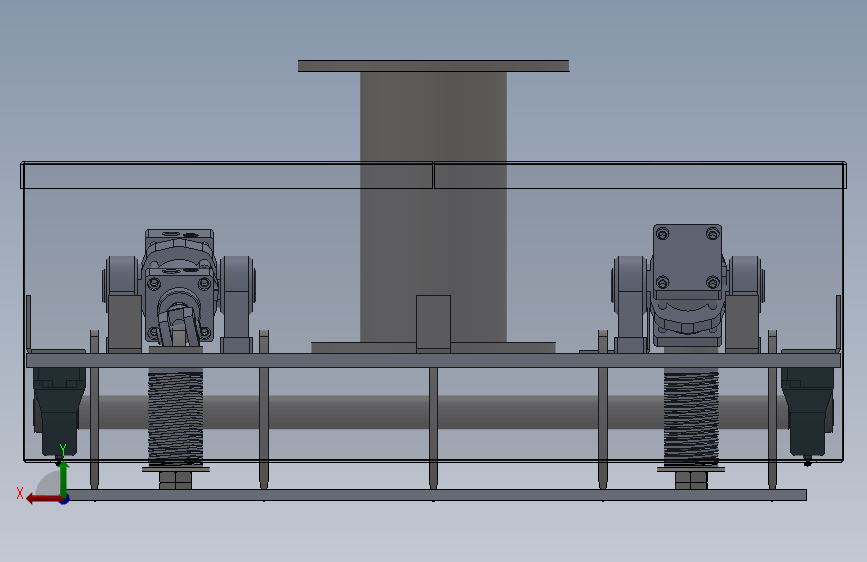This screenshot has height=562, width=867.
Task: Click the green Y axis arrow of the triad
Action: [x=64, y=478]
